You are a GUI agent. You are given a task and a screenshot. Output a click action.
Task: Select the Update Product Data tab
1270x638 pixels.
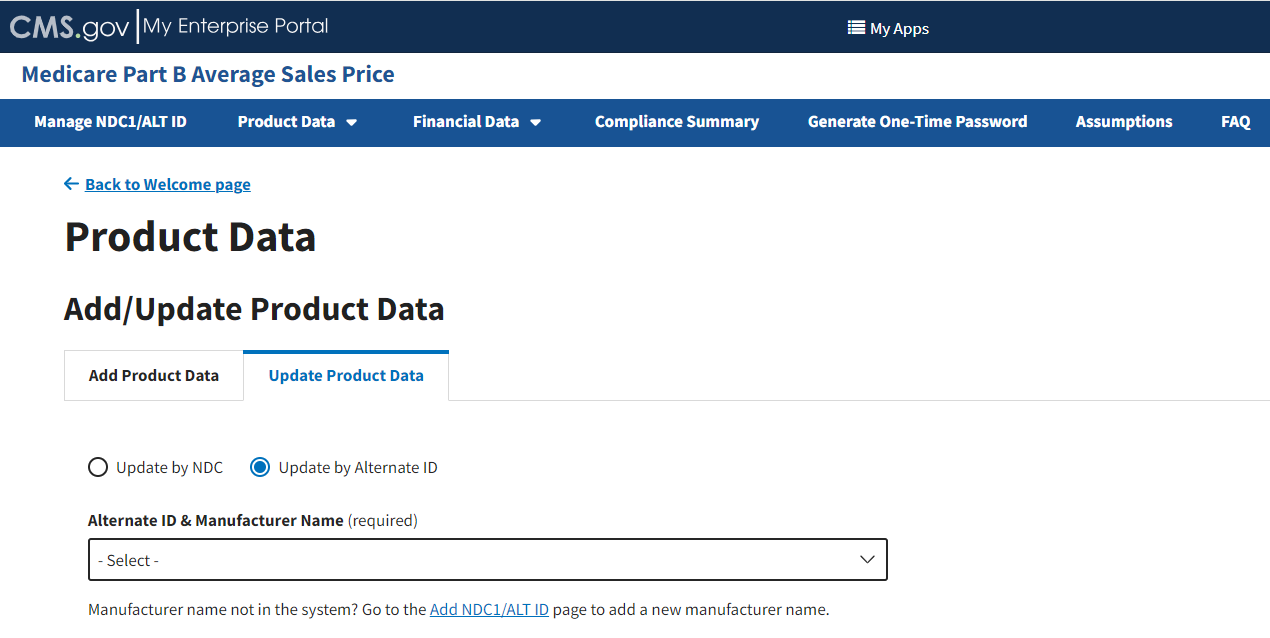coord(346,376)
